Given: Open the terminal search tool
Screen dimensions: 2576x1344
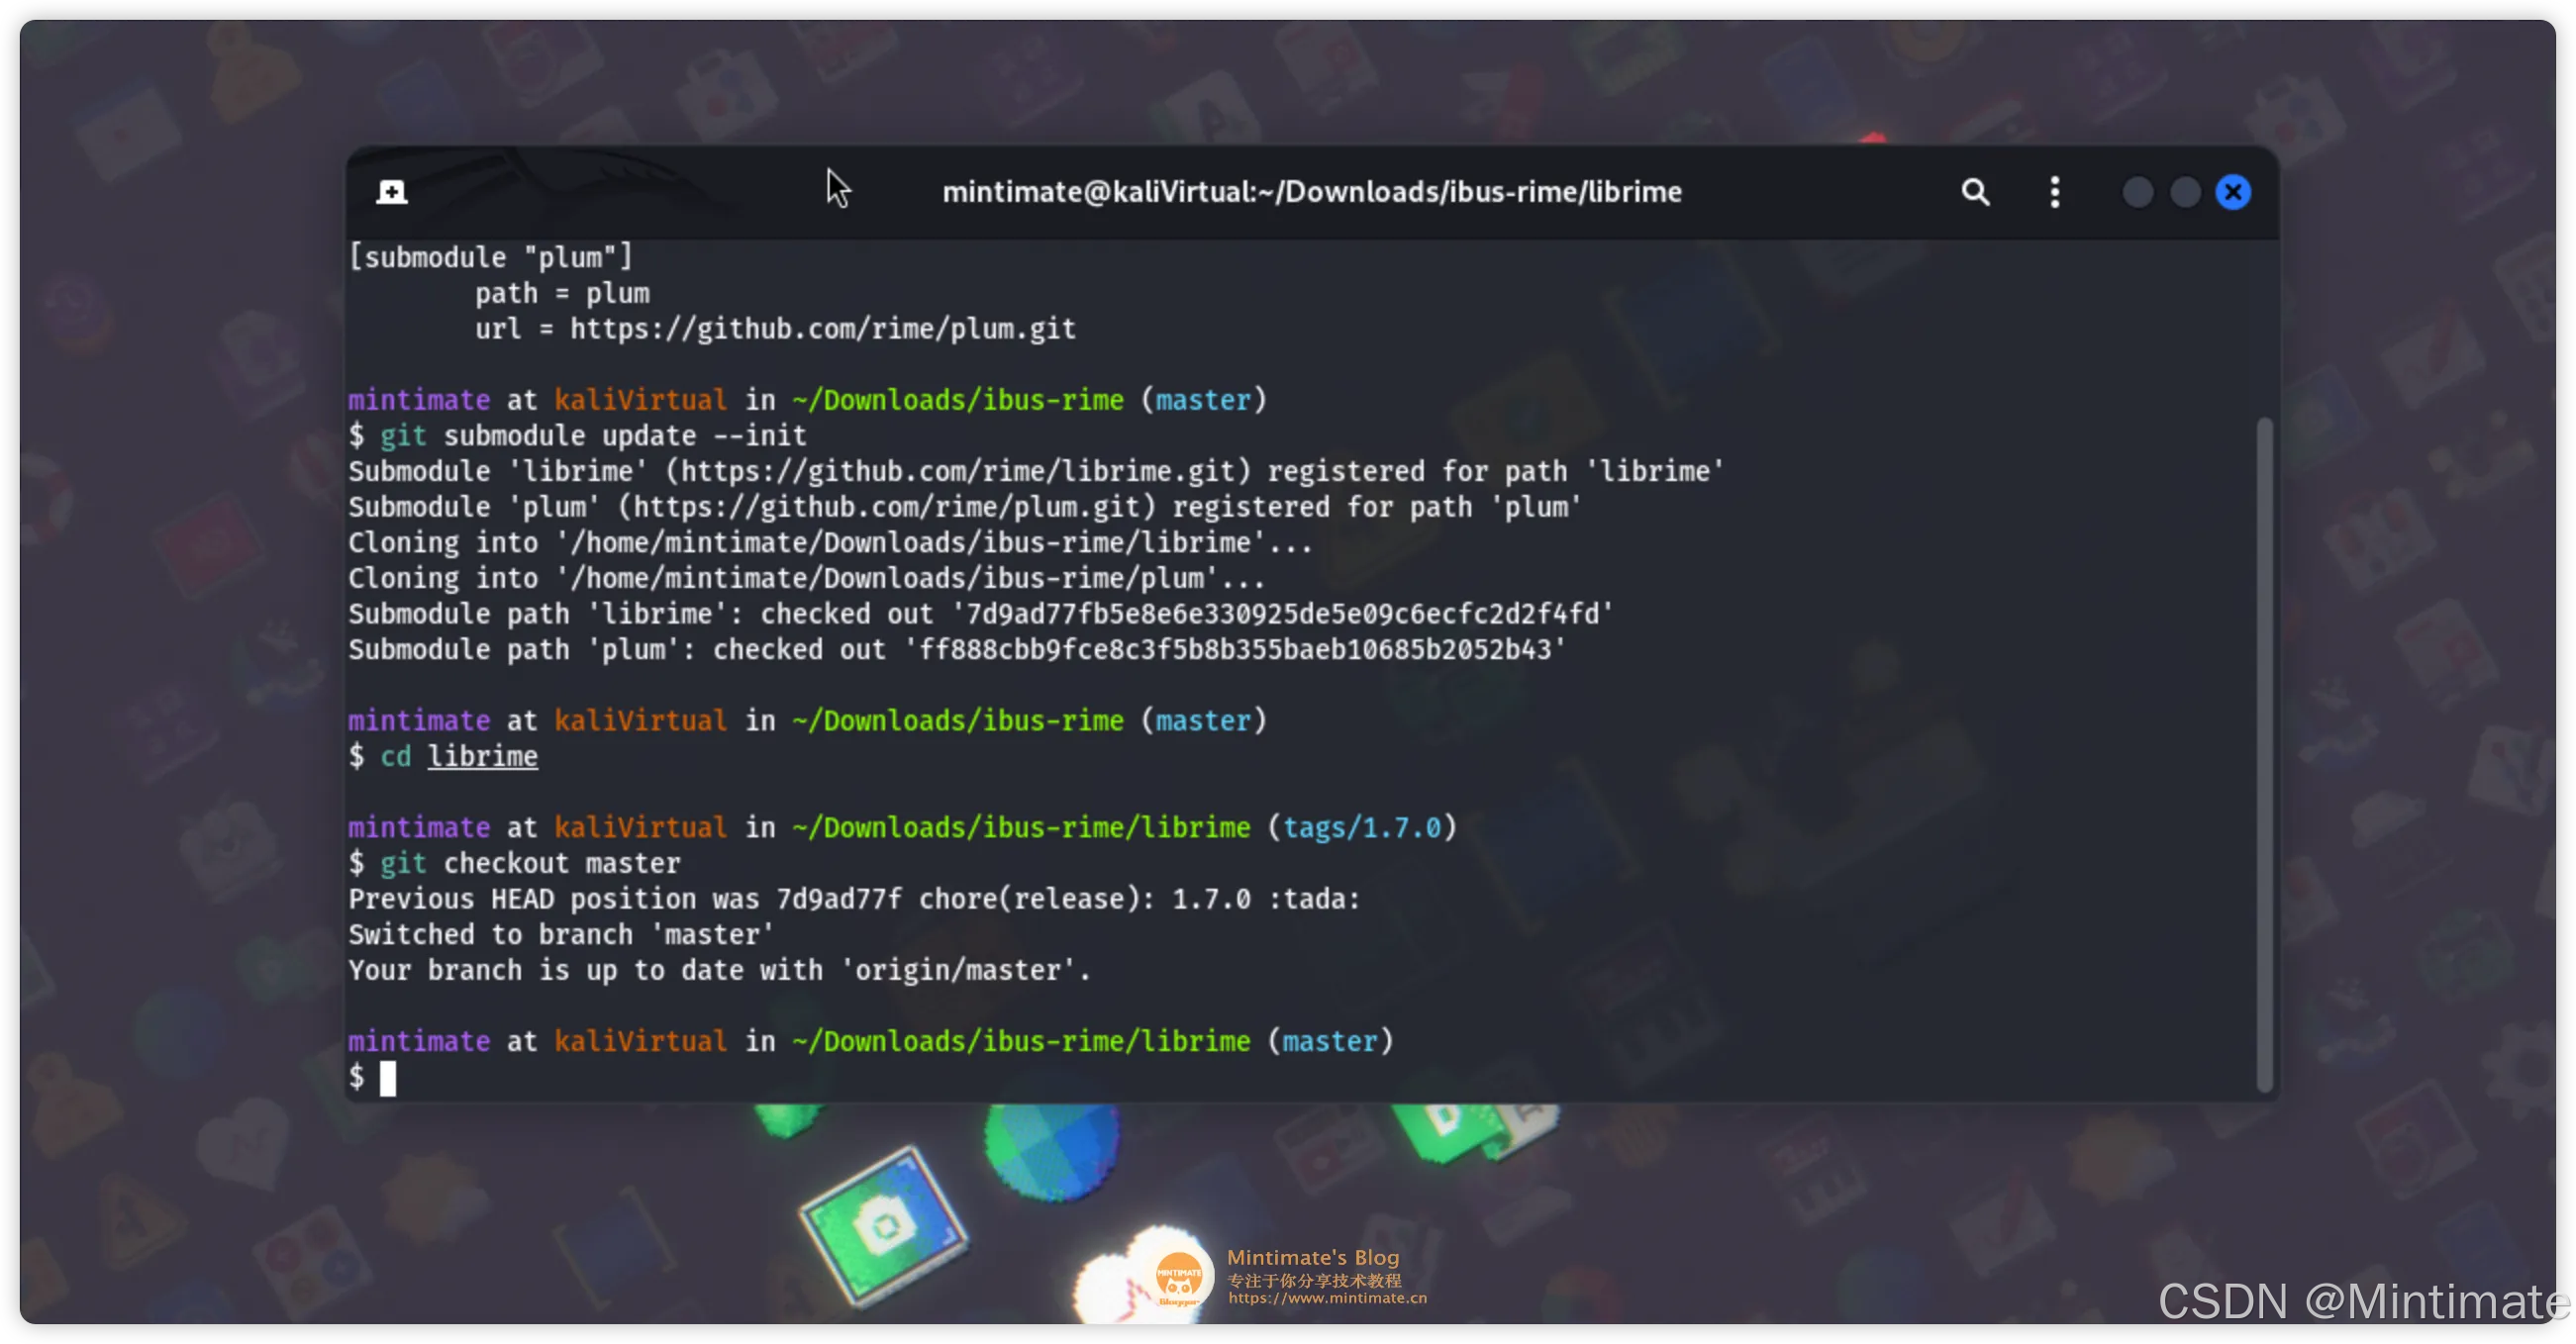Looking at the screenshot, I should coord(1974,192).
